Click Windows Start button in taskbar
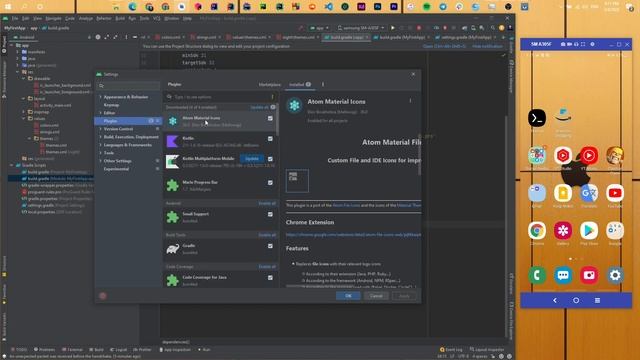 point(8,7)
